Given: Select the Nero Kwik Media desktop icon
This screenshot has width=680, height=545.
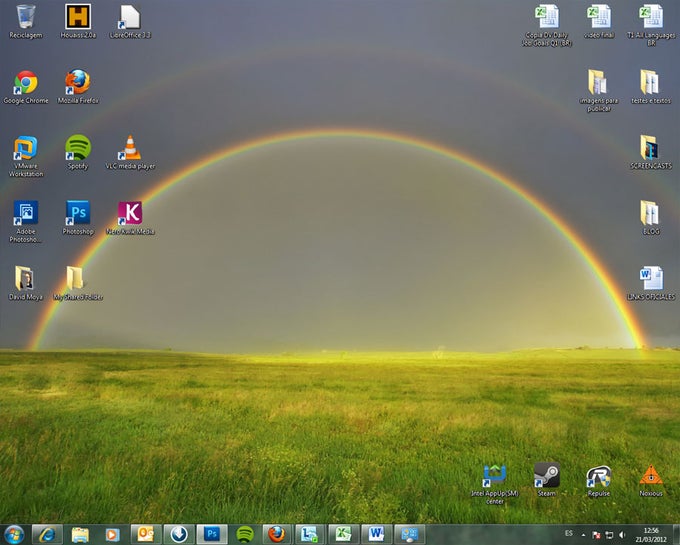Looking at the screenshot, I should pyautogui.click(x=130, y=218).
